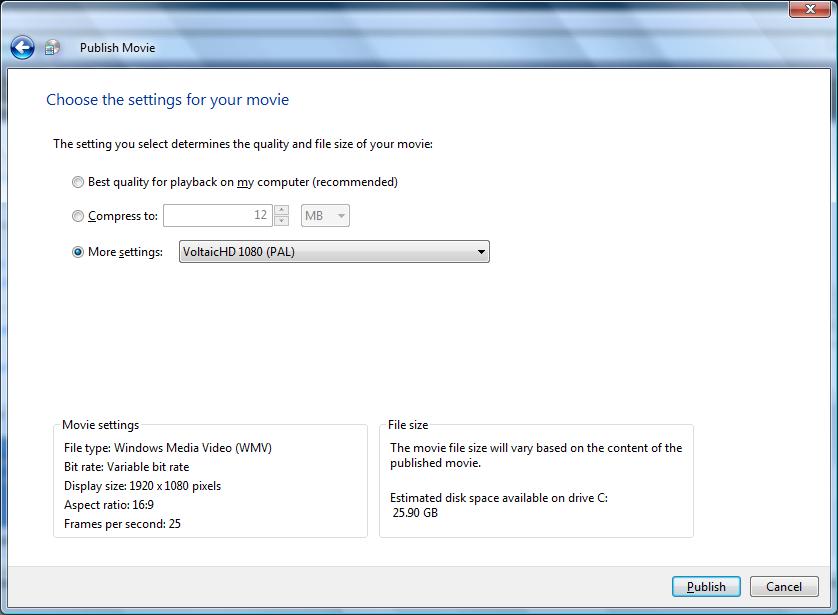Click the 'Frames per second: 25' text
Viewport: 838px width, 615px height.
[122, 524]
